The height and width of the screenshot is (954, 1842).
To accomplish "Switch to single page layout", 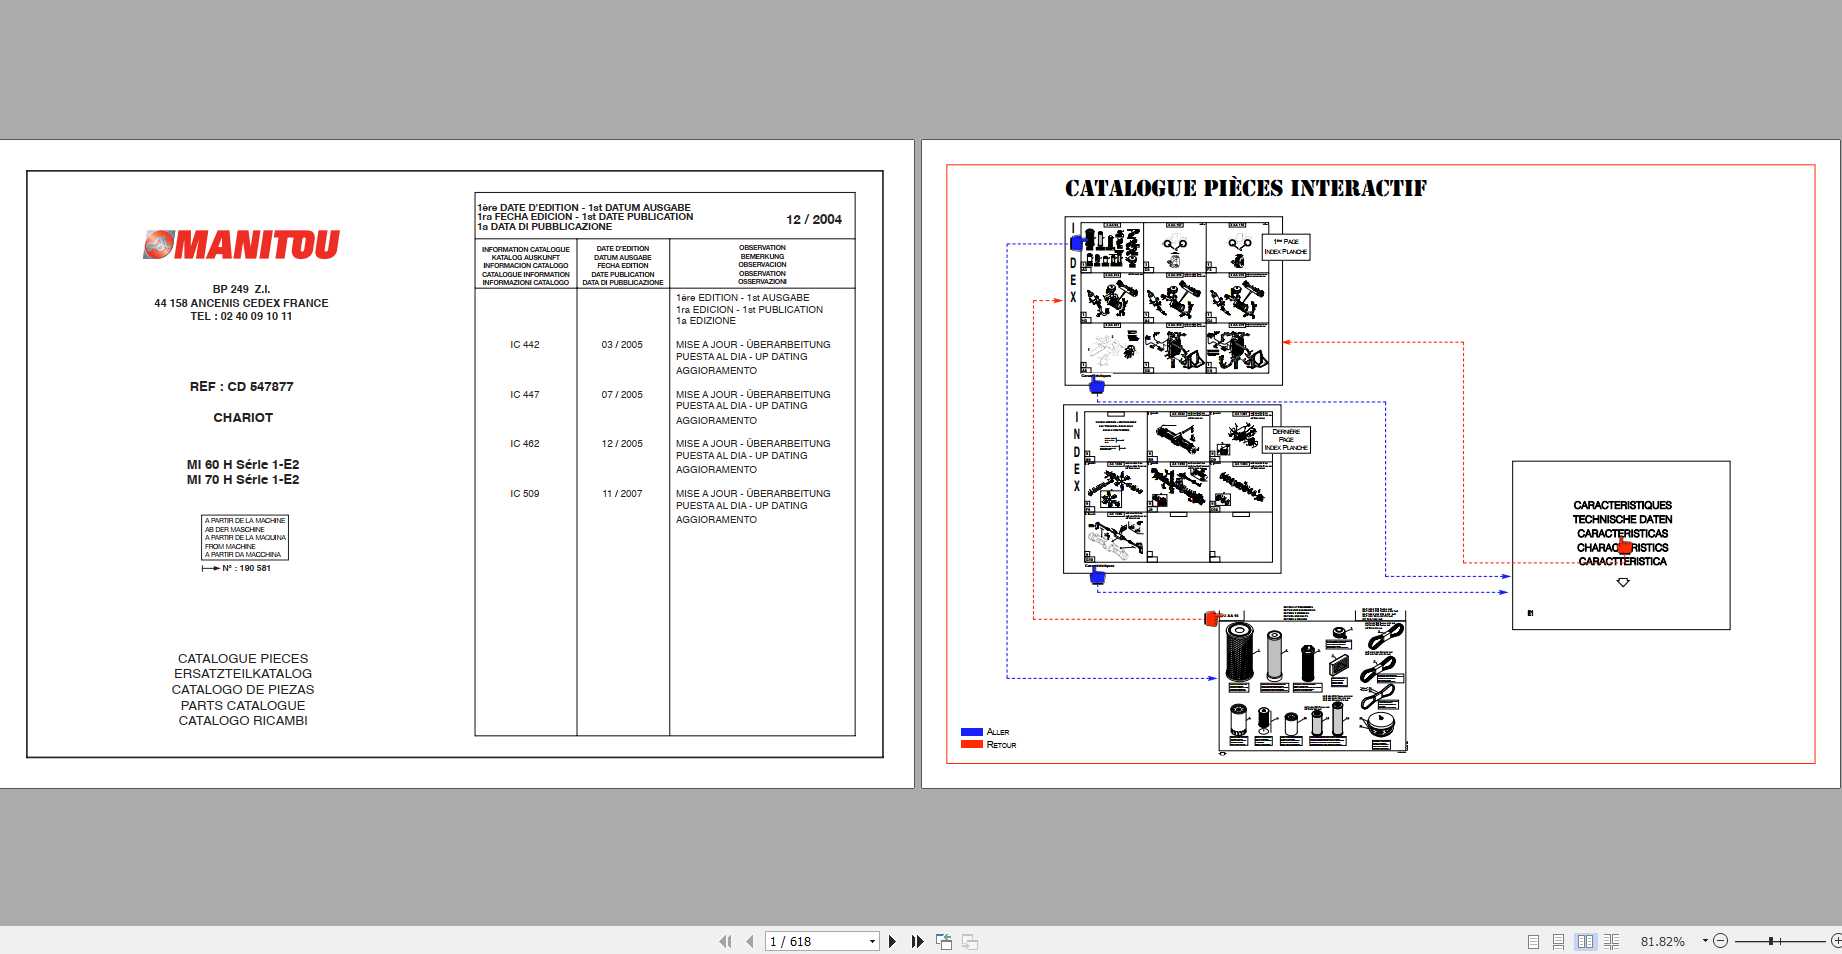I will (1533, 941).
